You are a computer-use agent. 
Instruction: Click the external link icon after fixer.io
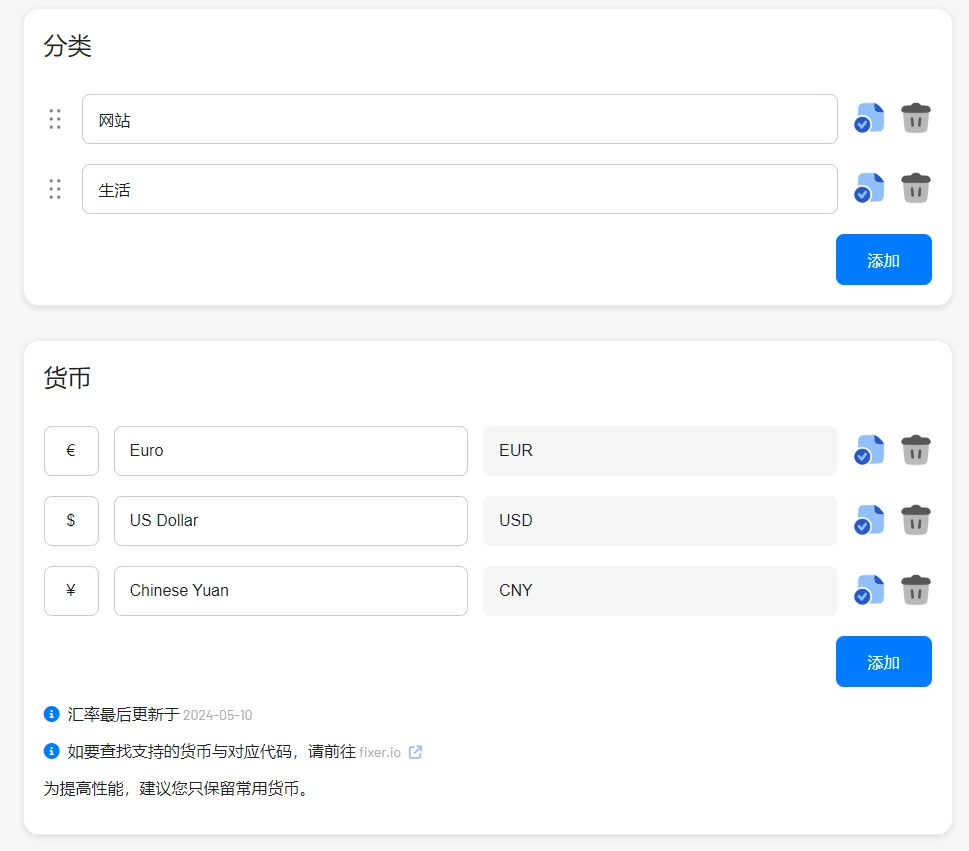click(x=416, y=751)
